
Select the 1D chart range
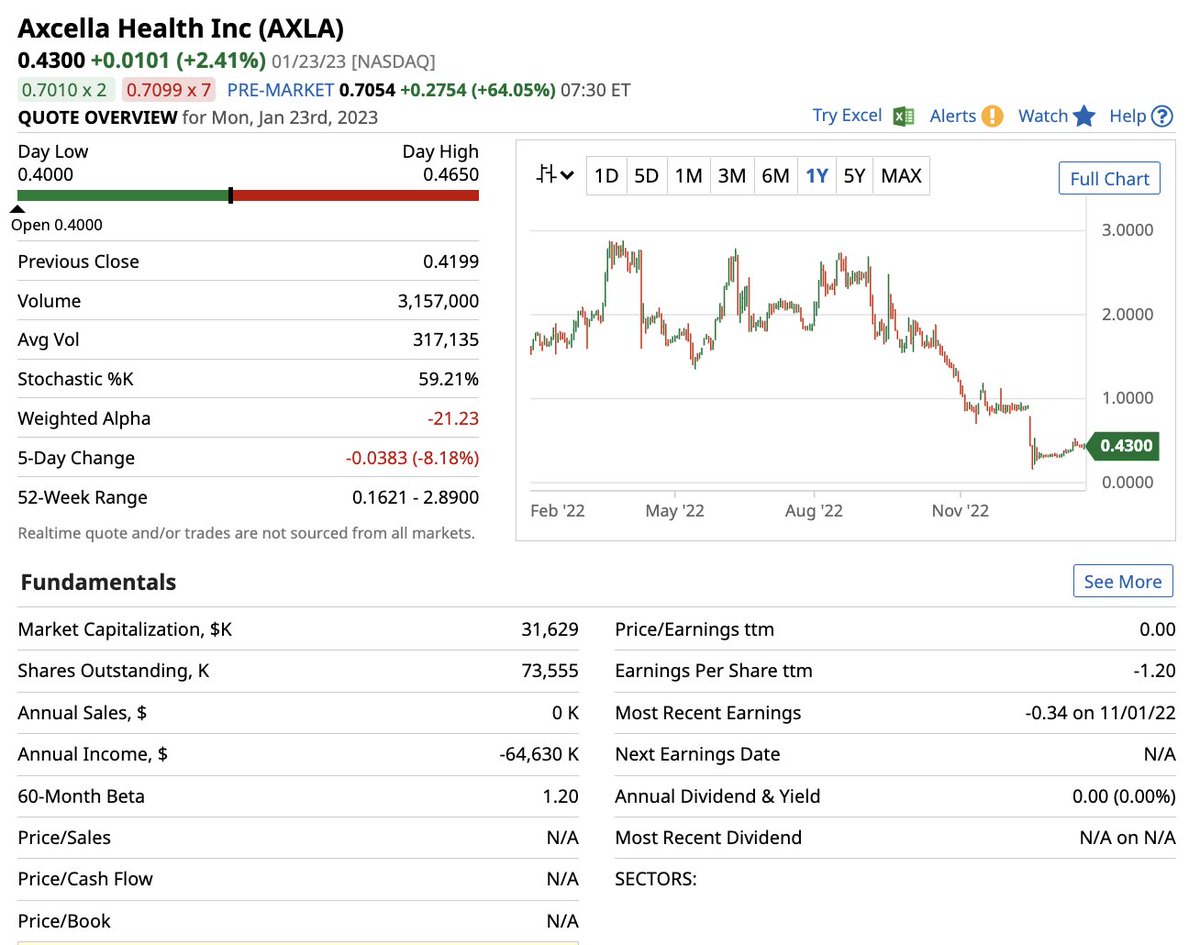pyautogui.click(x=606, y=176)
